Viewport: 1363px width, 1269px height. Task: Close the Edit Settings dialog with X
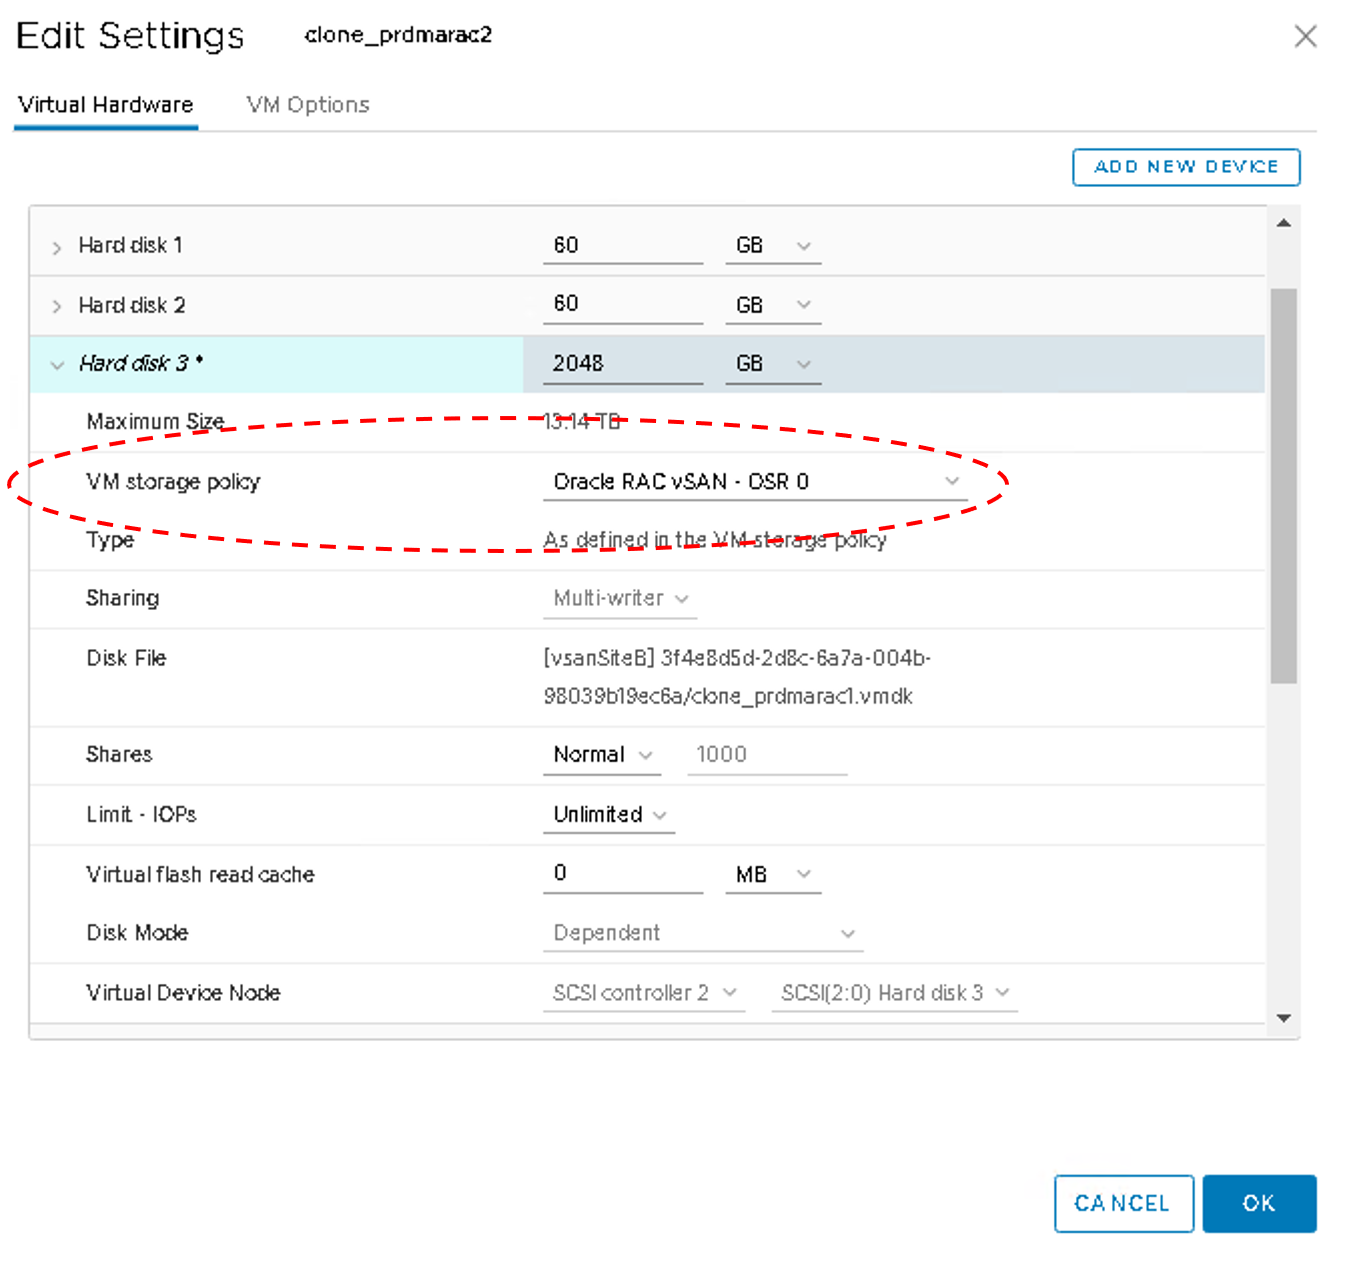point(1304,37)
